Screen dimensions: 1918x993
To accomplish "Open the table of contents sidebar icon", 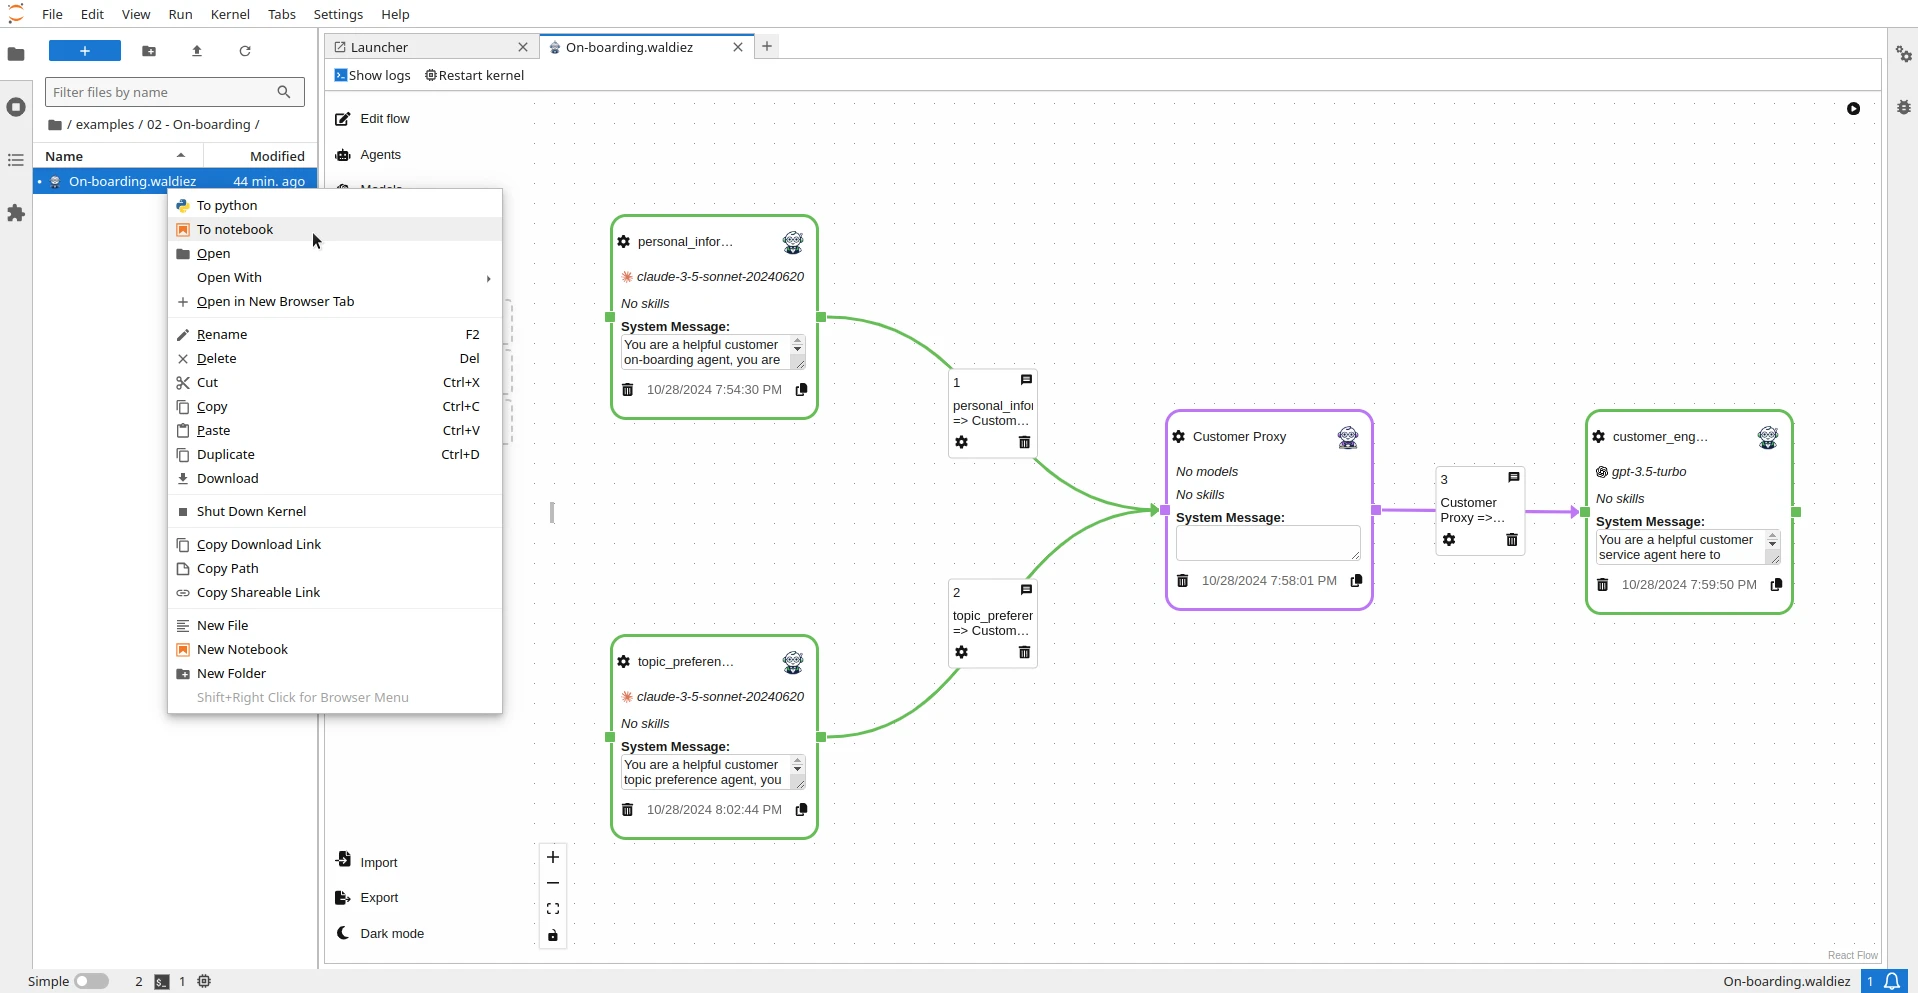I will point(16,160).
